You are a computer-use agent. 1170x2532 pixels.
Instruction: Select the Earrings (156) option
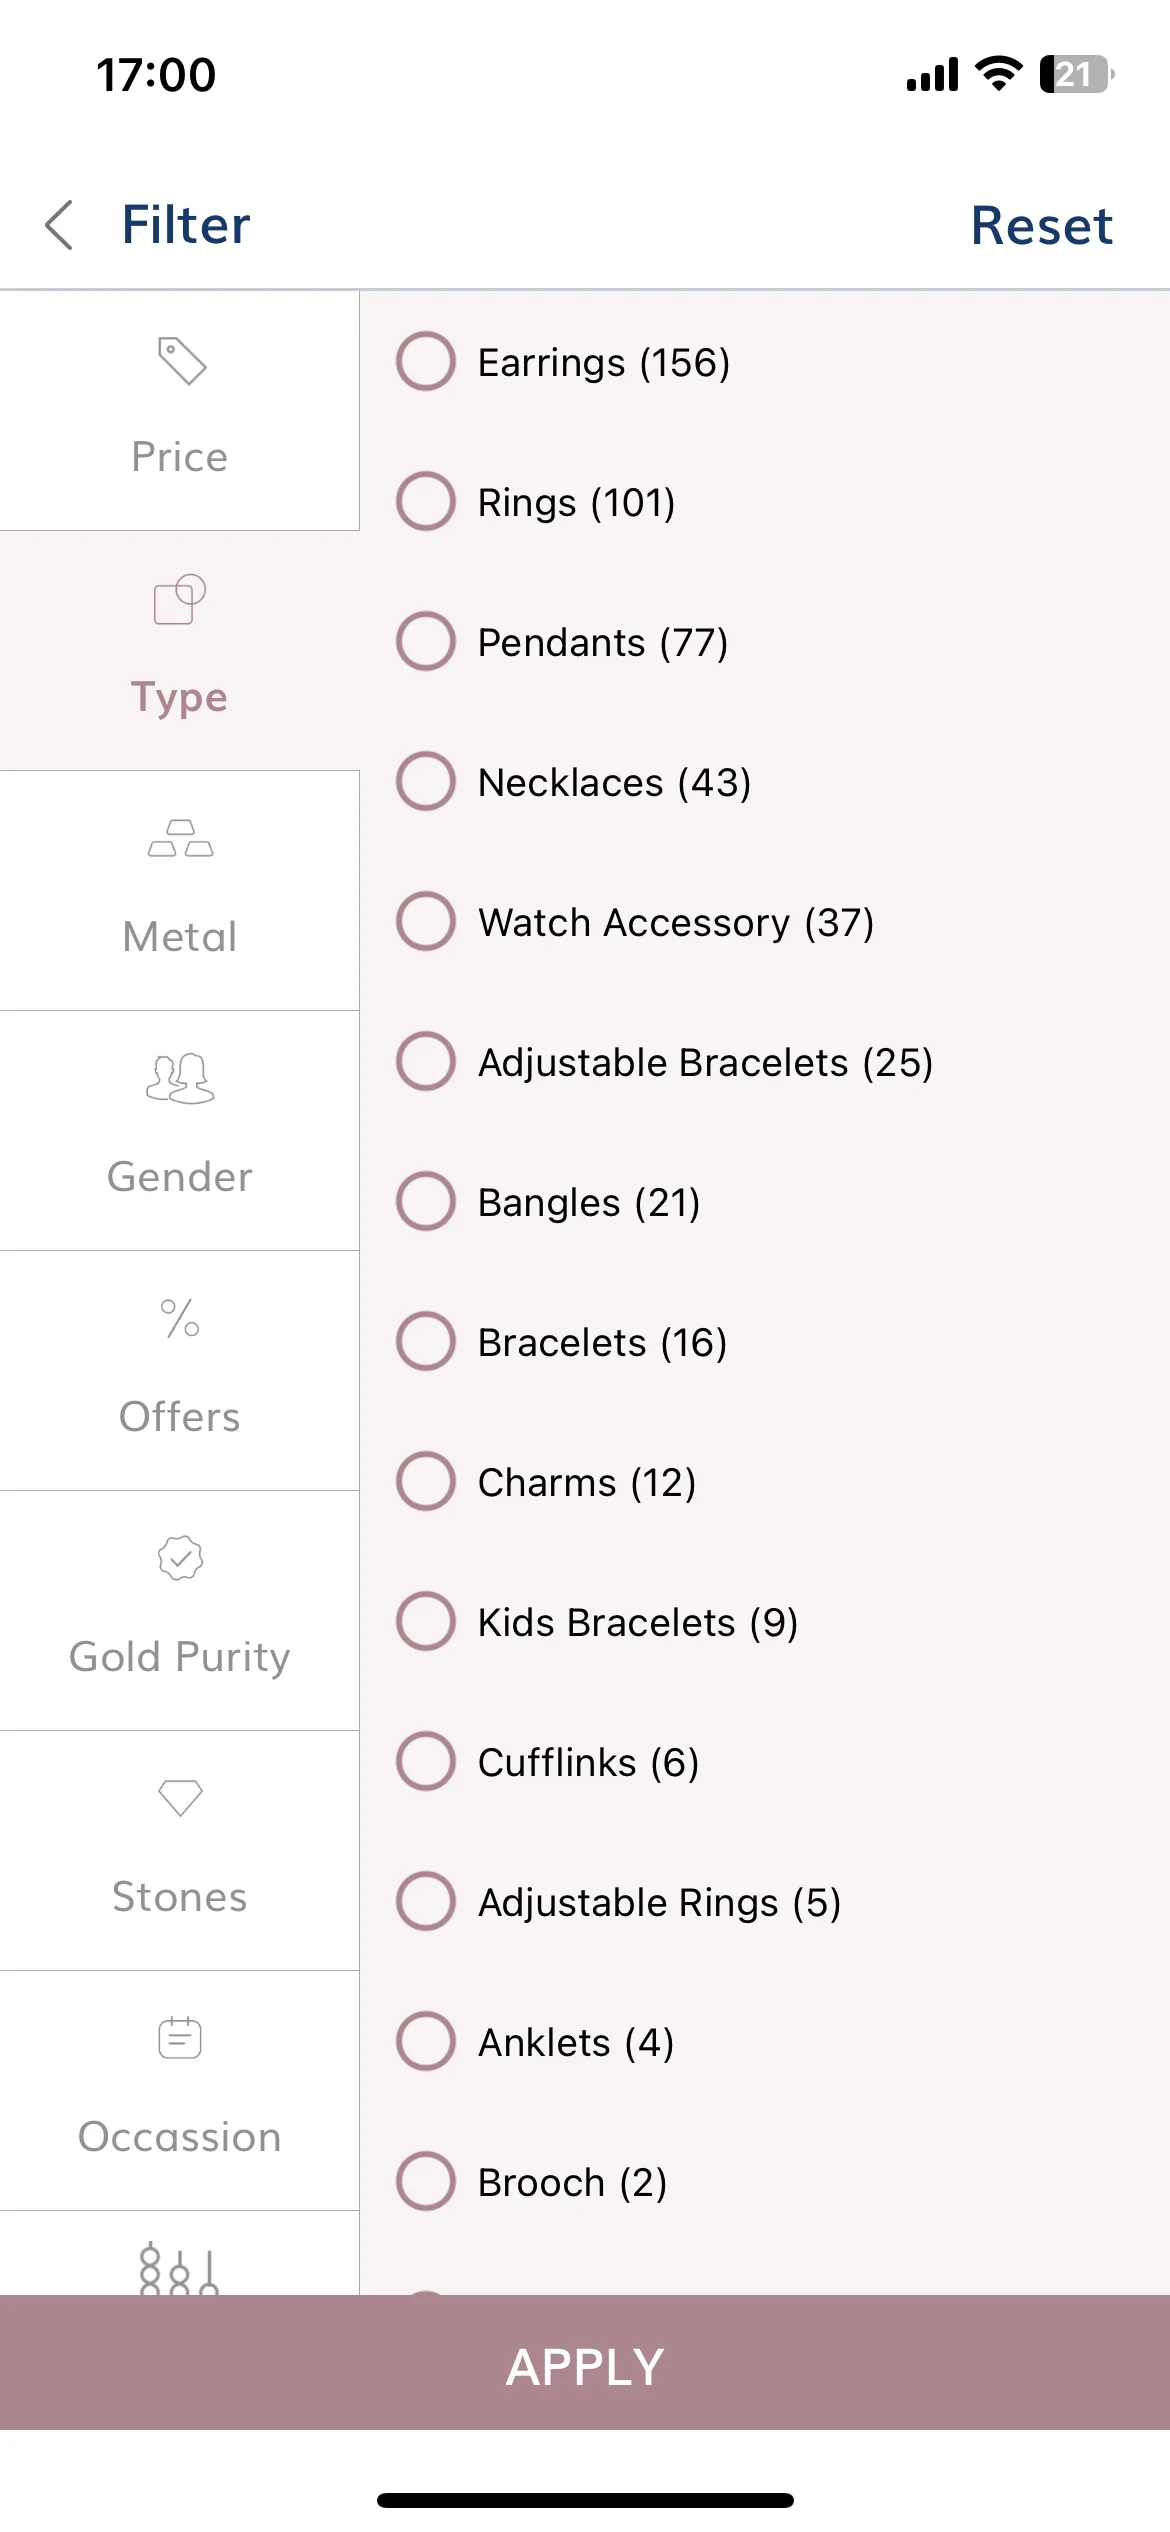tap(565, 361)
